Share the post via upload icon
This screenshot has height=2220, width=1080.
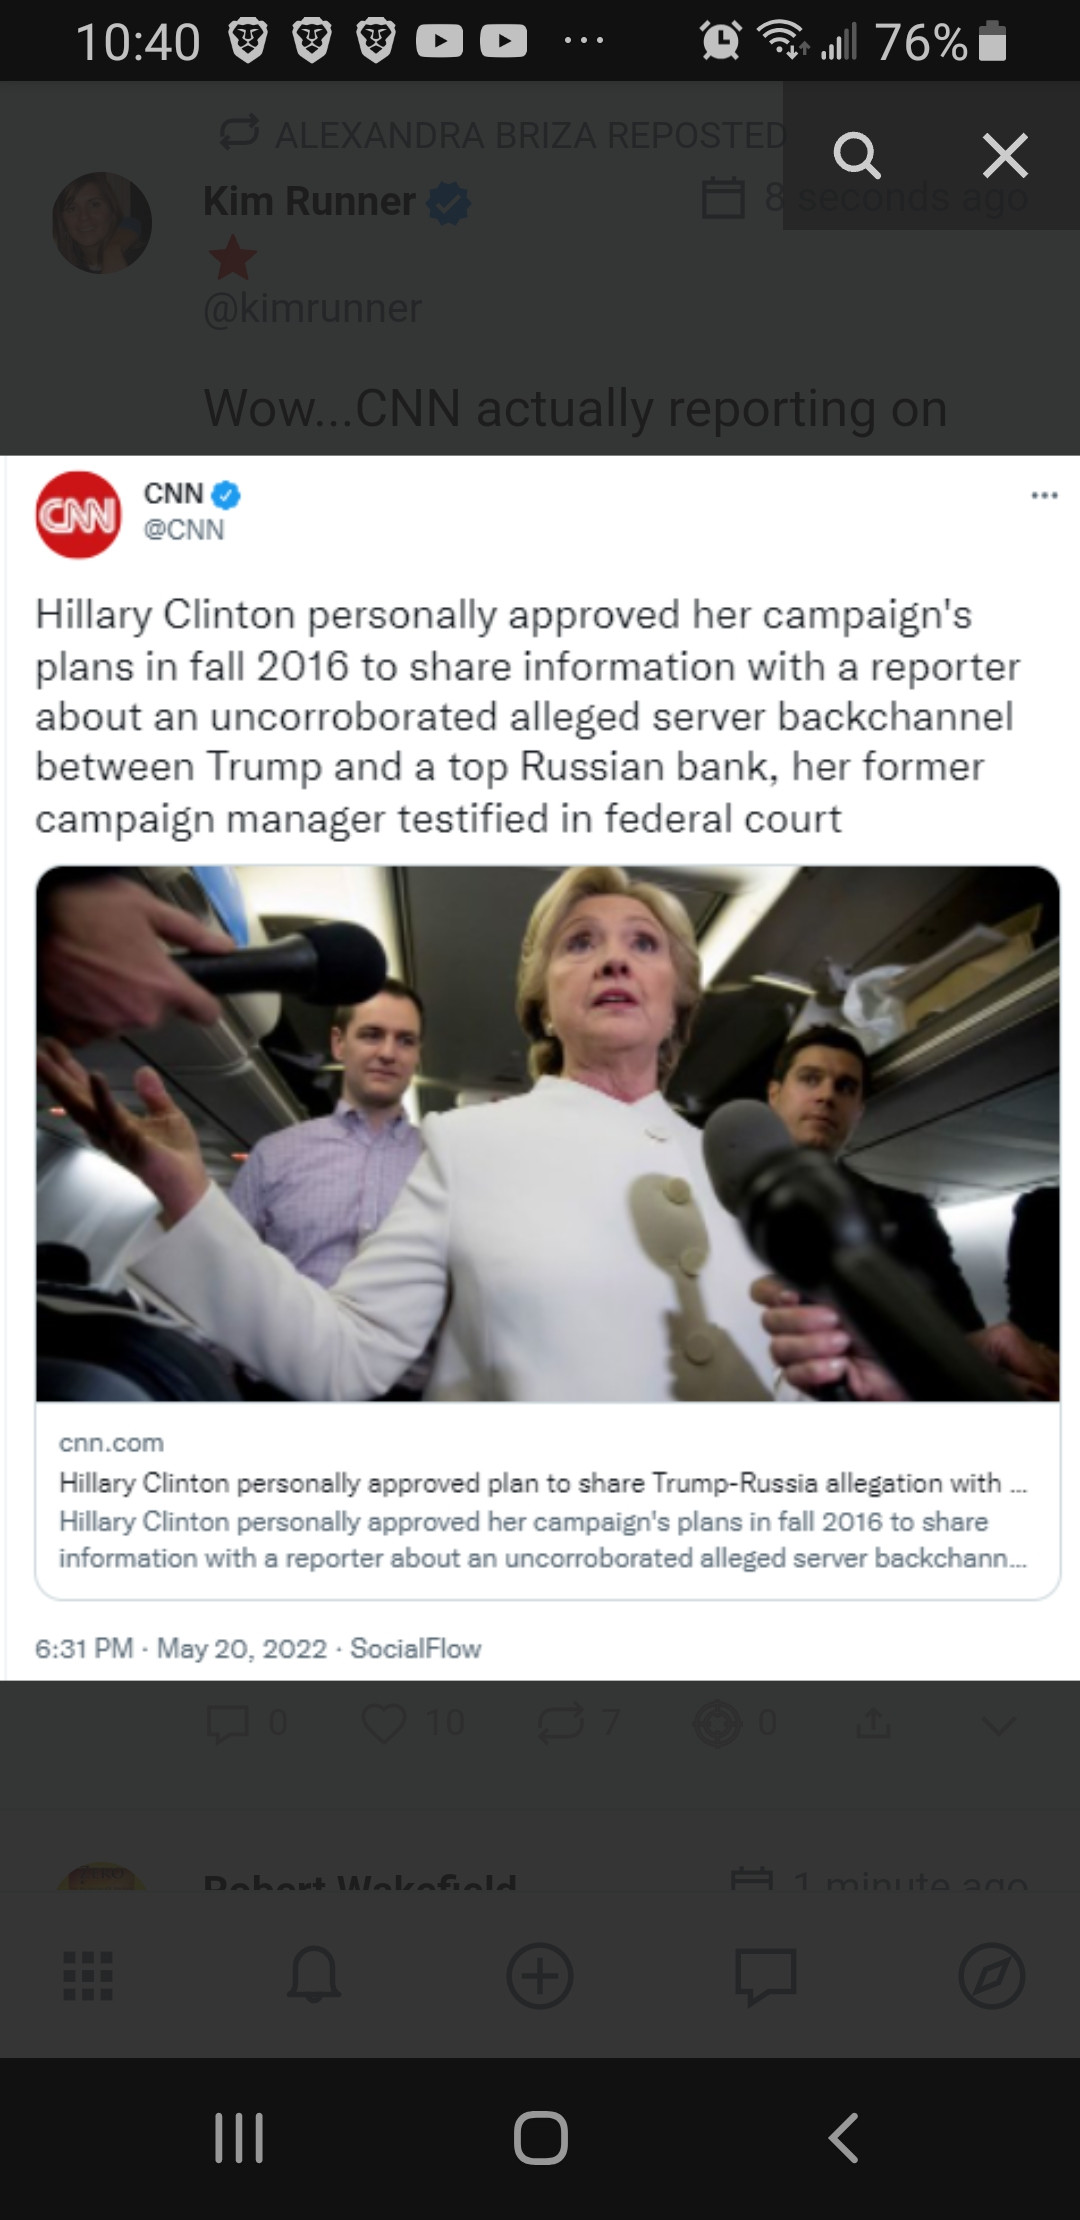(873, 1722)
